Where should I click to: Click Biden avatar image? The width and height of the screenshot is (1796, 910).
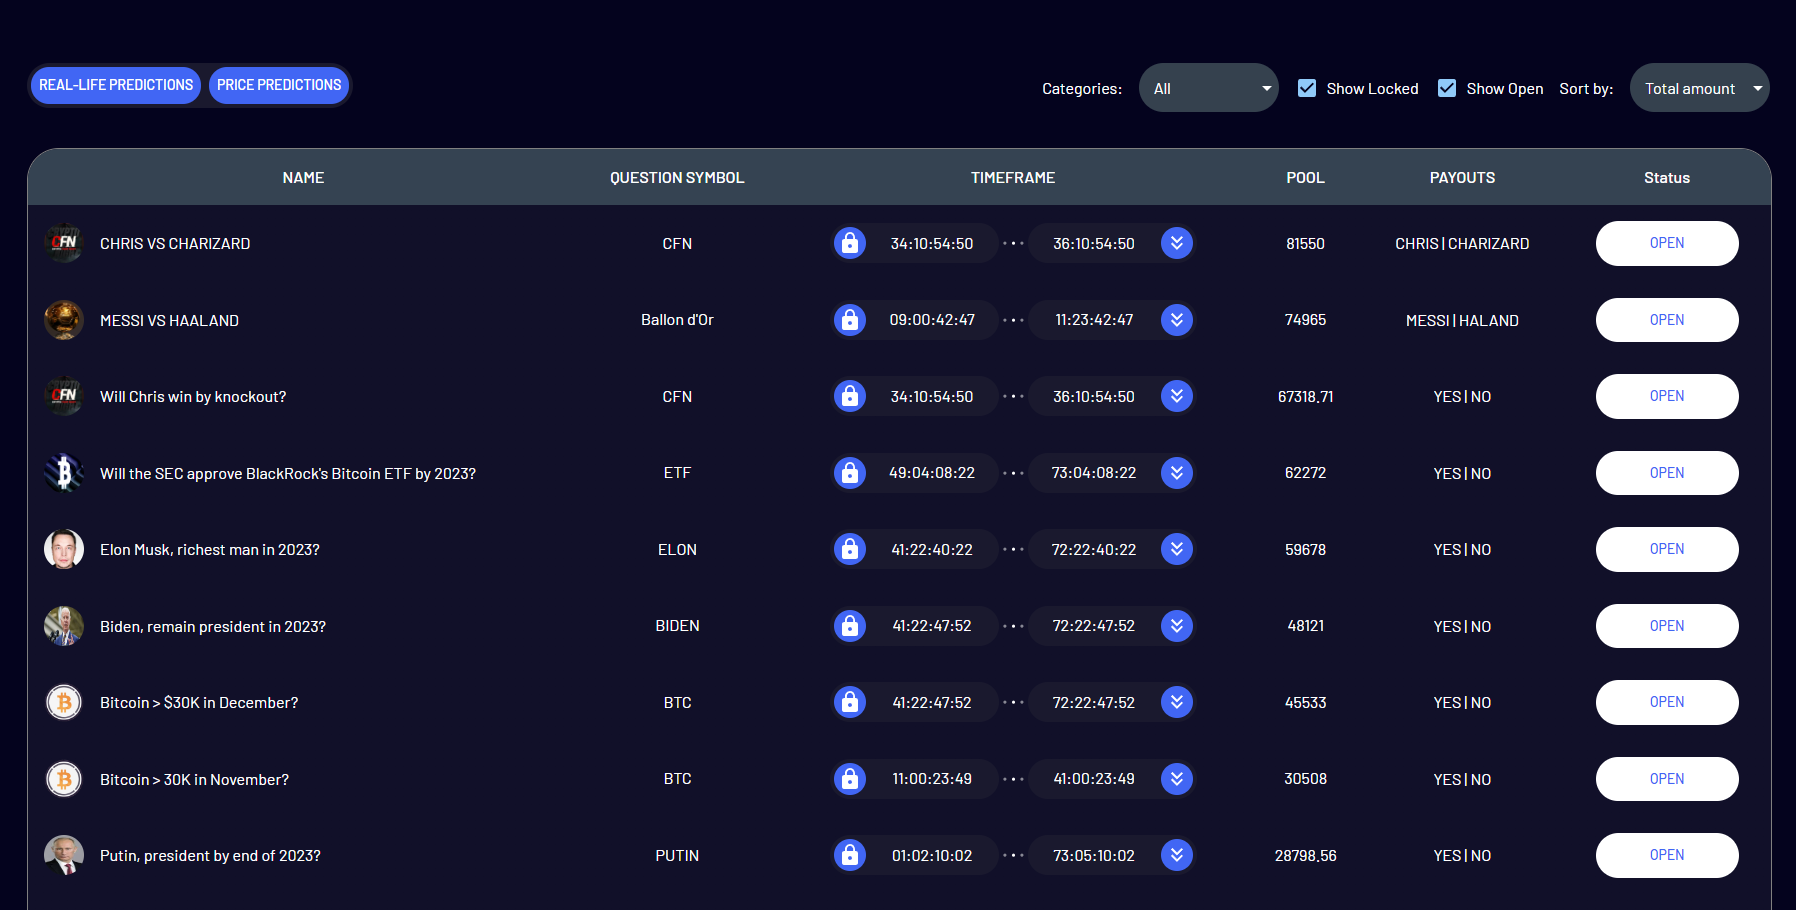click(64, 626)
